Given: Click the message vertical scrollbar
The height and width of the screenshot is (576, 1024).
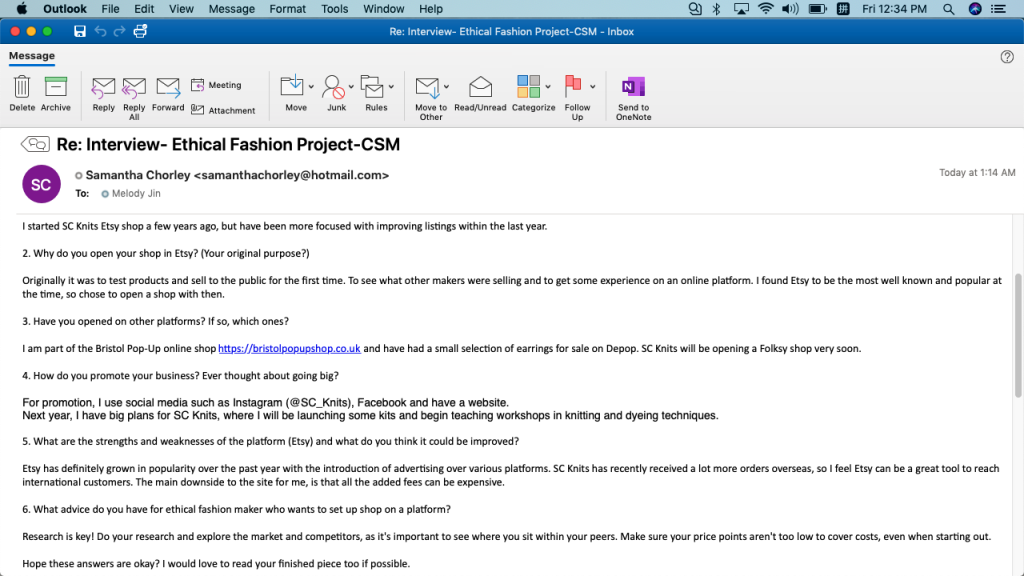Looking at the screenshot, I should [x=1017, y=336].
